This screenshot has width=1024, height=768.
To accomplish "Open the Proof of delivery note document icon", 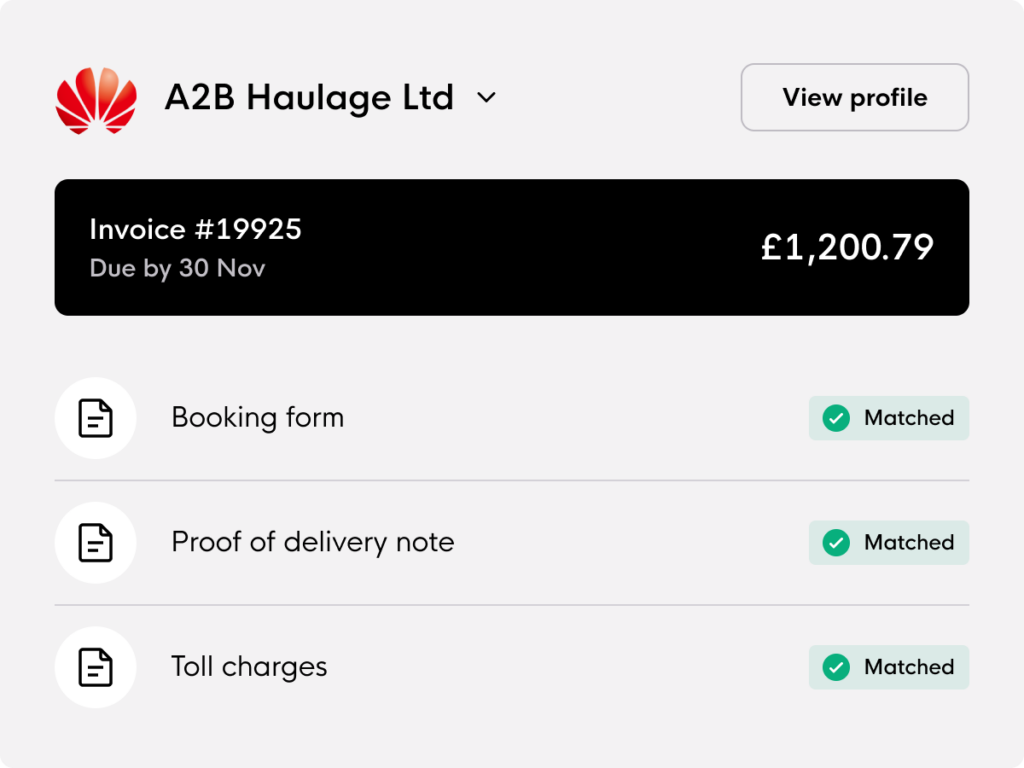I will pyautogui.click(x=95, y=543).
